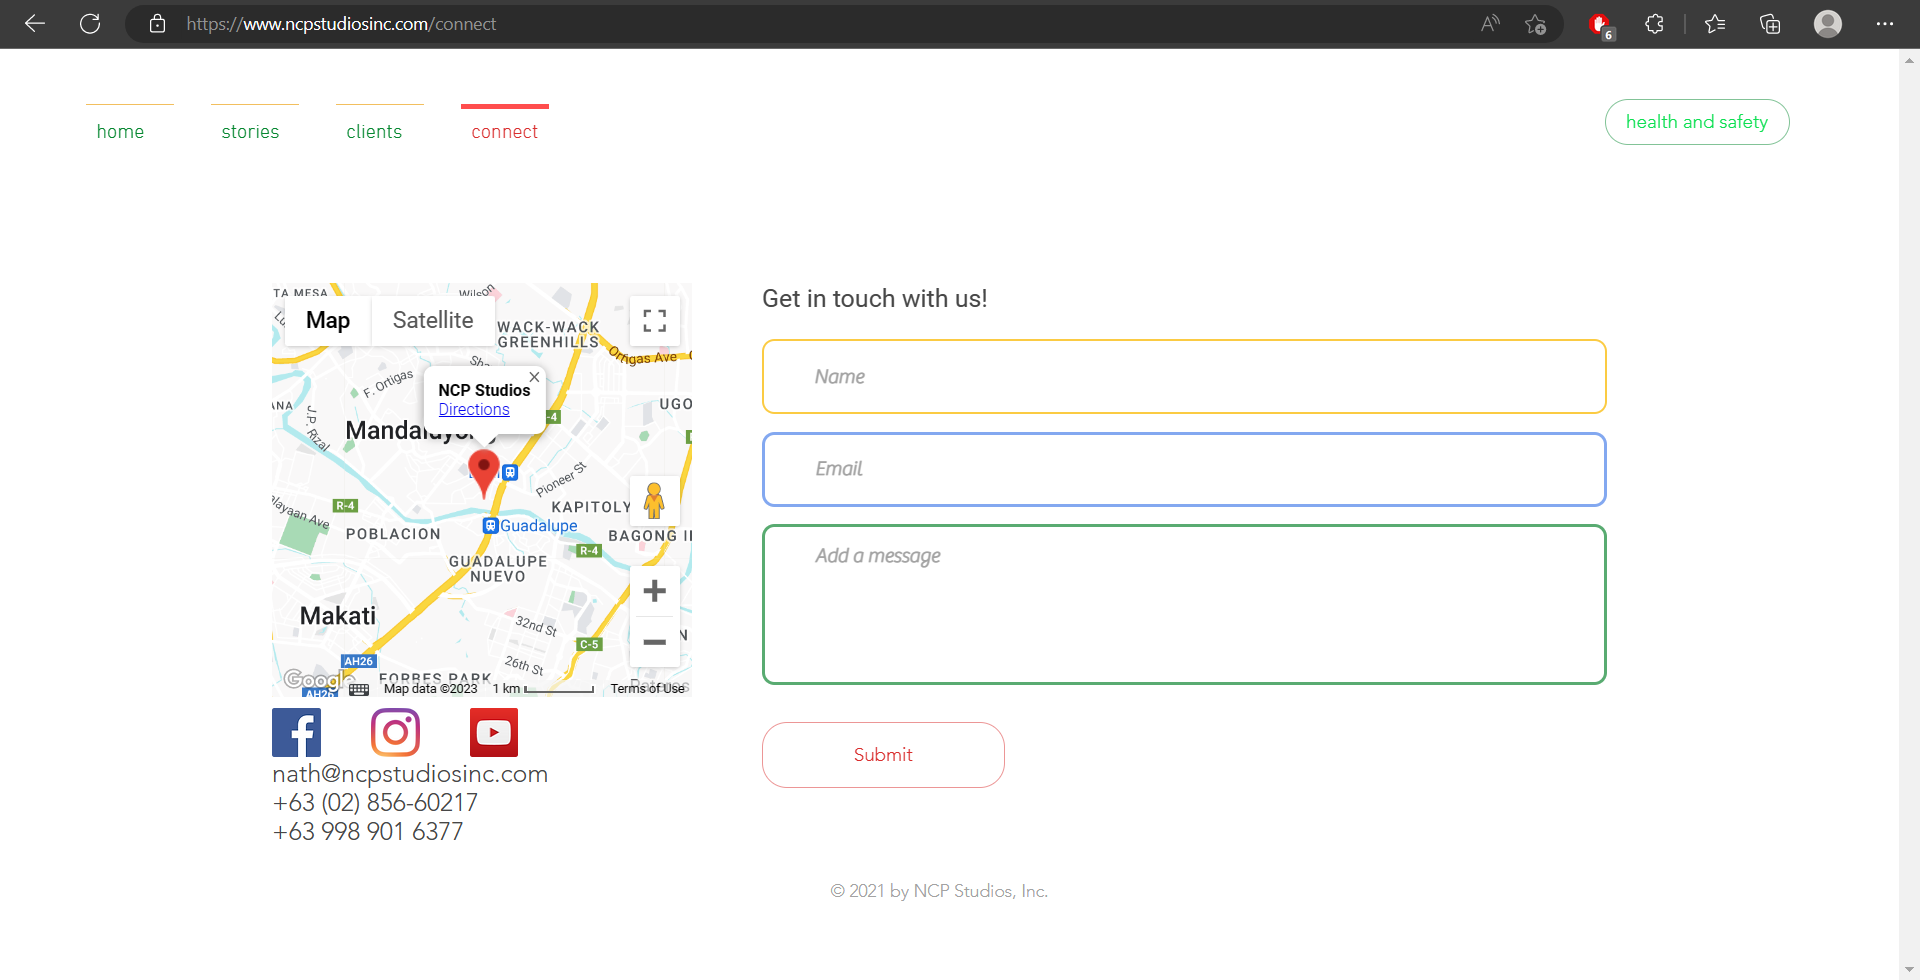
Task: Open the stories page
Action: coord(250,132)
